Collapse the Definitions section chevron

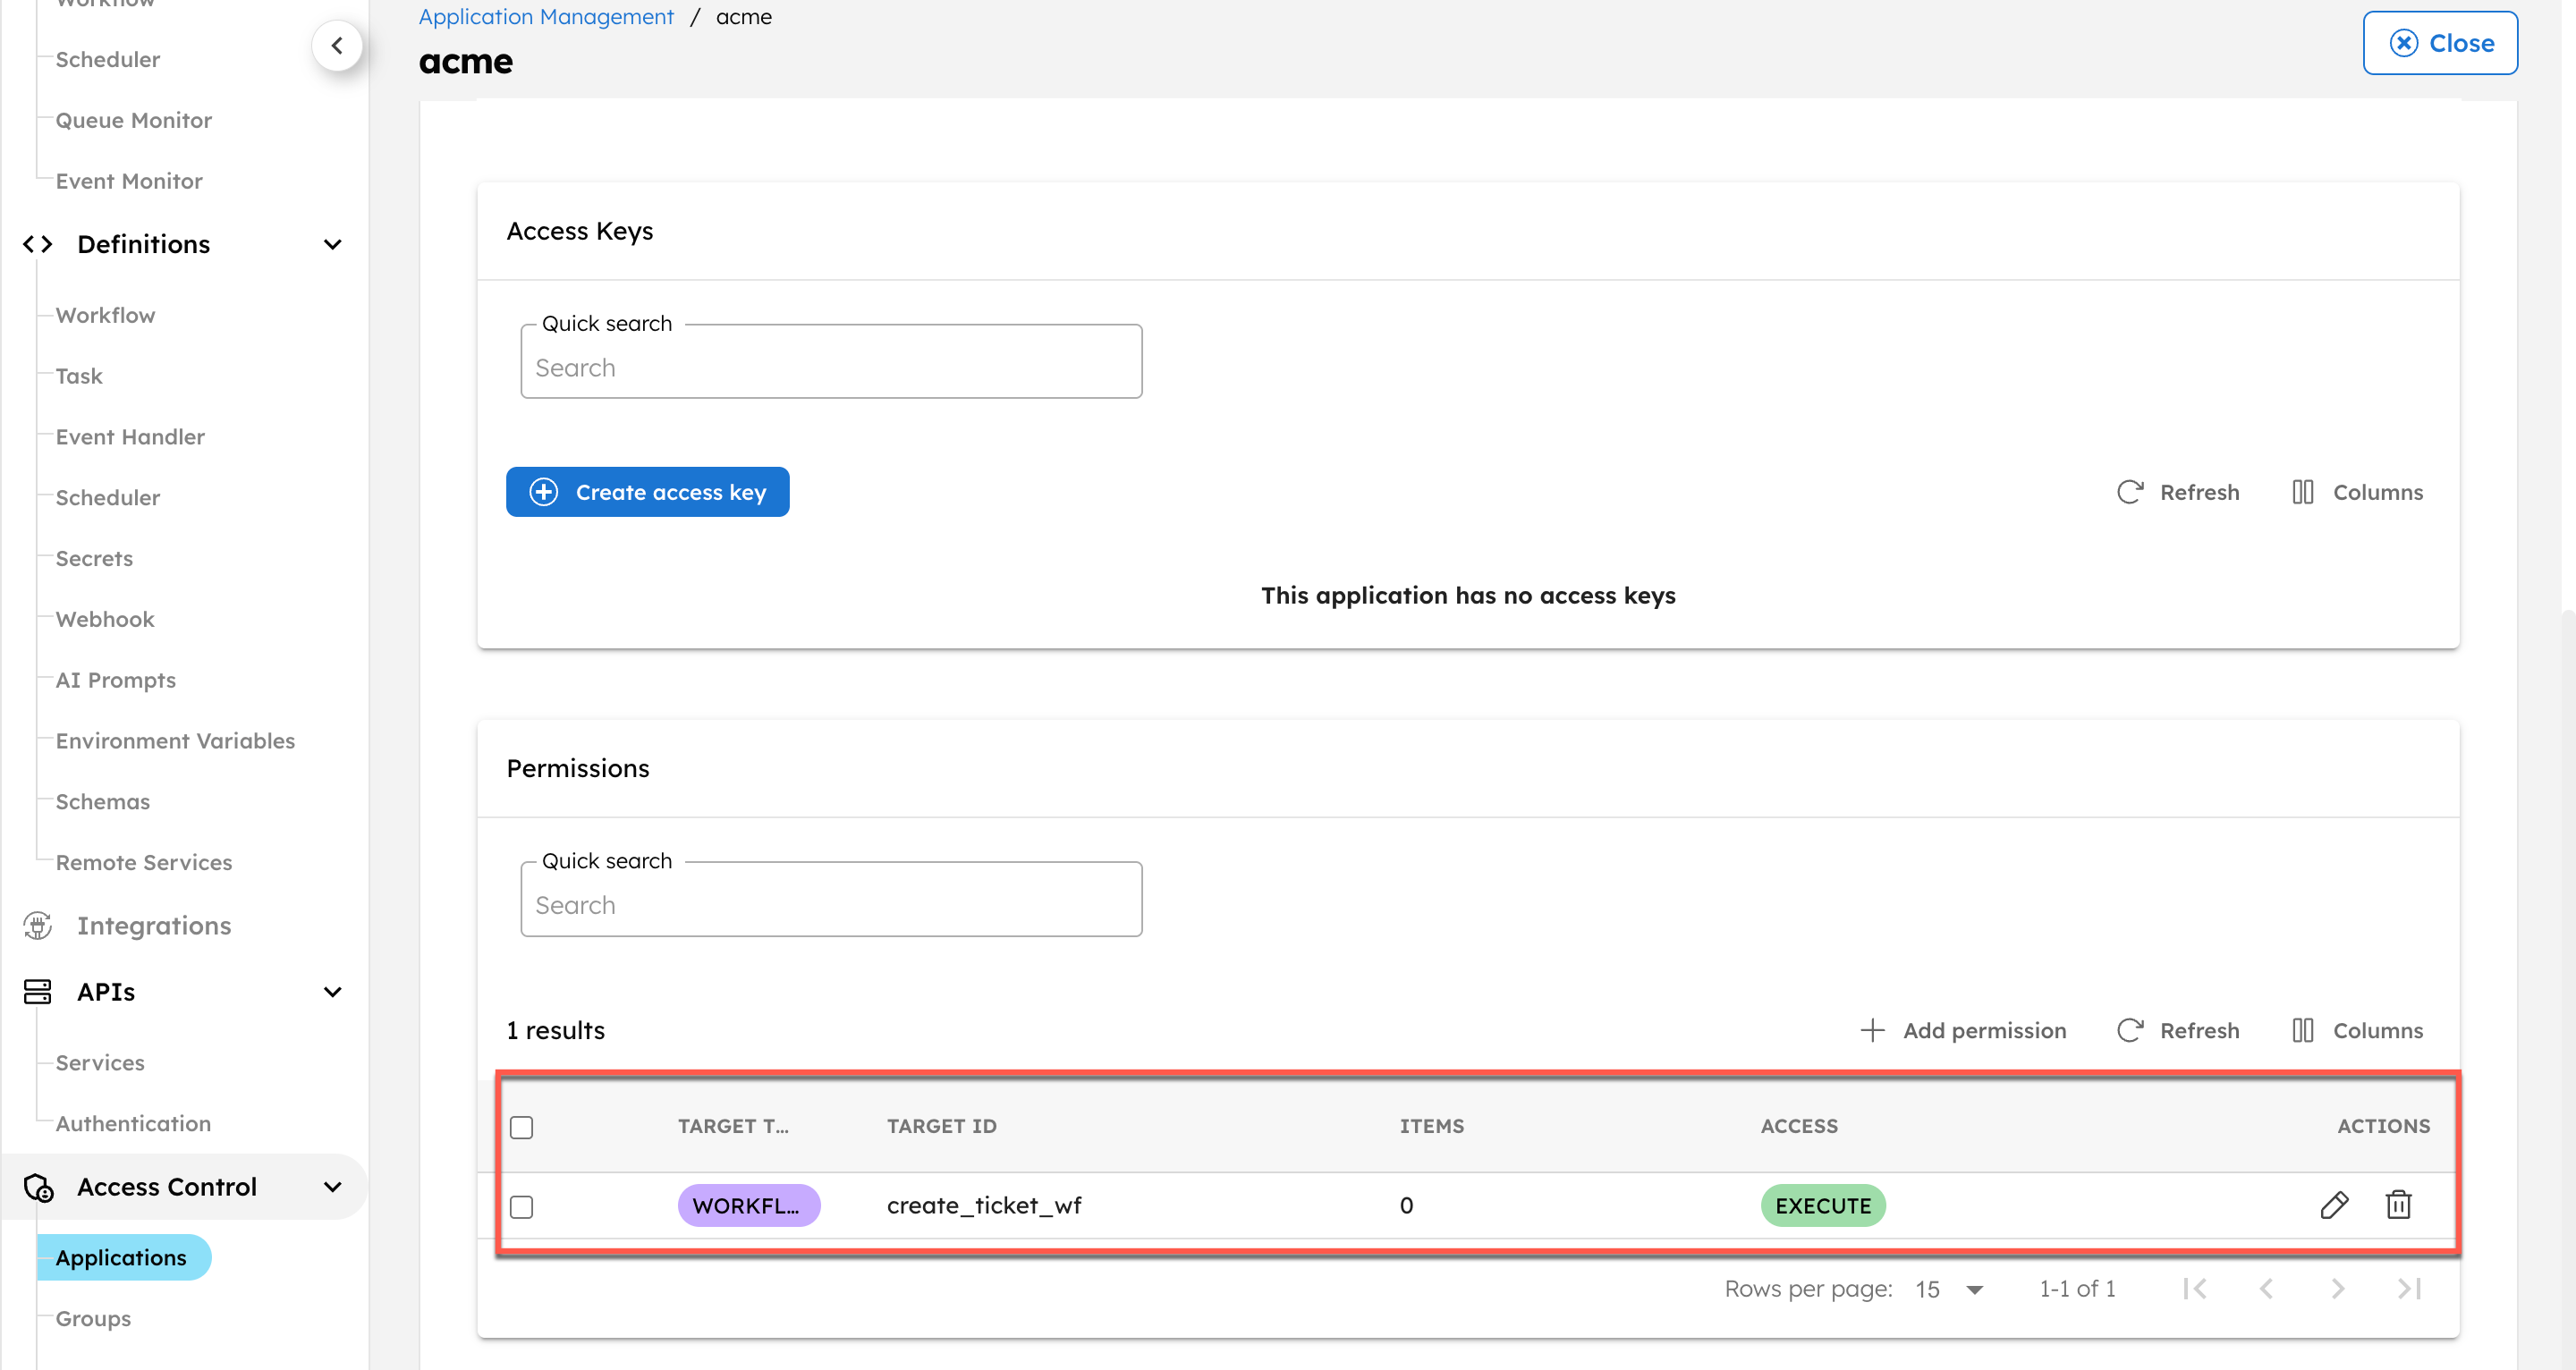click(333, 243)
